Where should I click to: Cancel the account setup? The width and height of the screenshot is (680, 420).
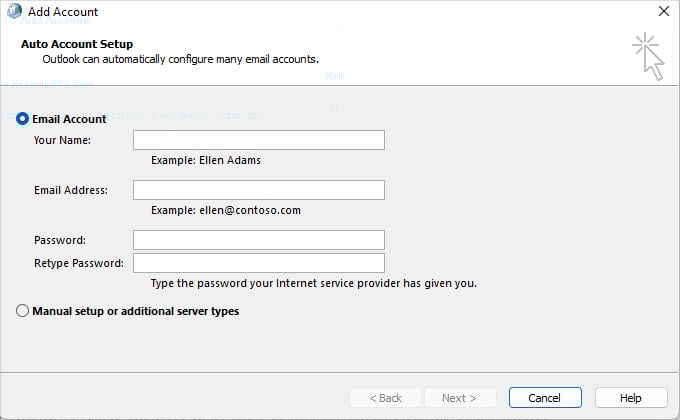(545, 398)
